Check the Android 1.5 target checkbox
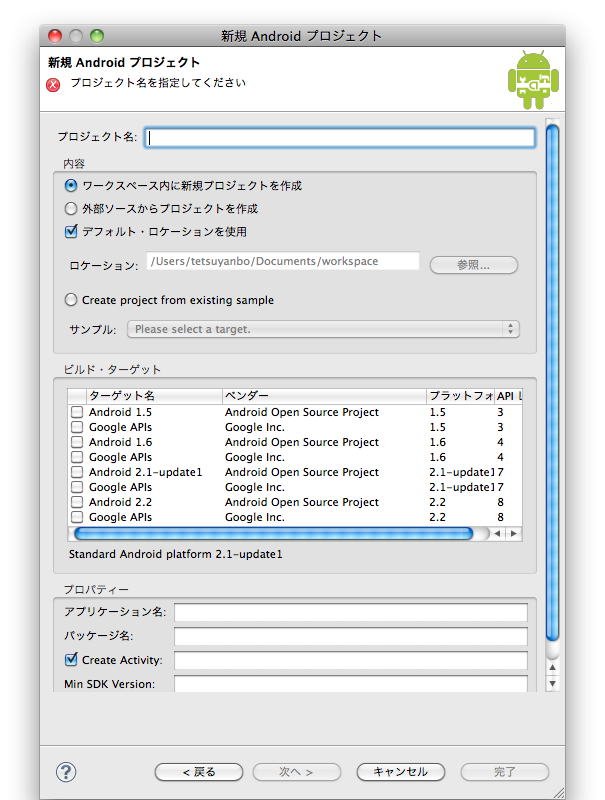The width and height of the screenshot is (605, 800). [77, 412]
